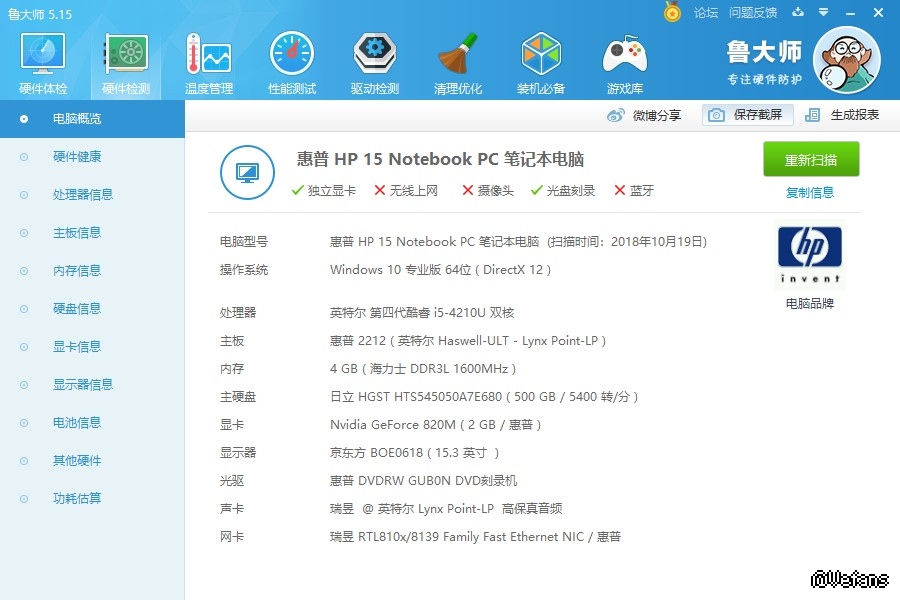Generate a report with 生成报表
The image size is (900, 600).
(843, 115)
